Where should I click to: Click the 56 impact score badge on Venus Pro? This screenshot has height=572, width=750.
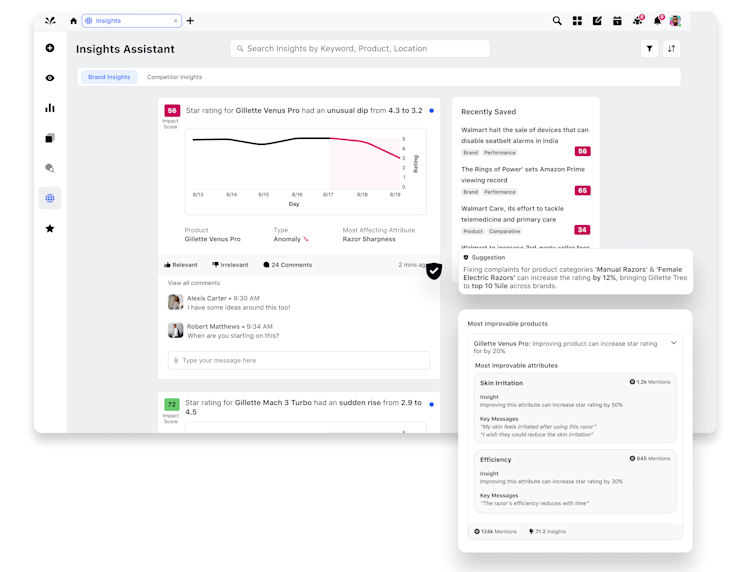172,110
